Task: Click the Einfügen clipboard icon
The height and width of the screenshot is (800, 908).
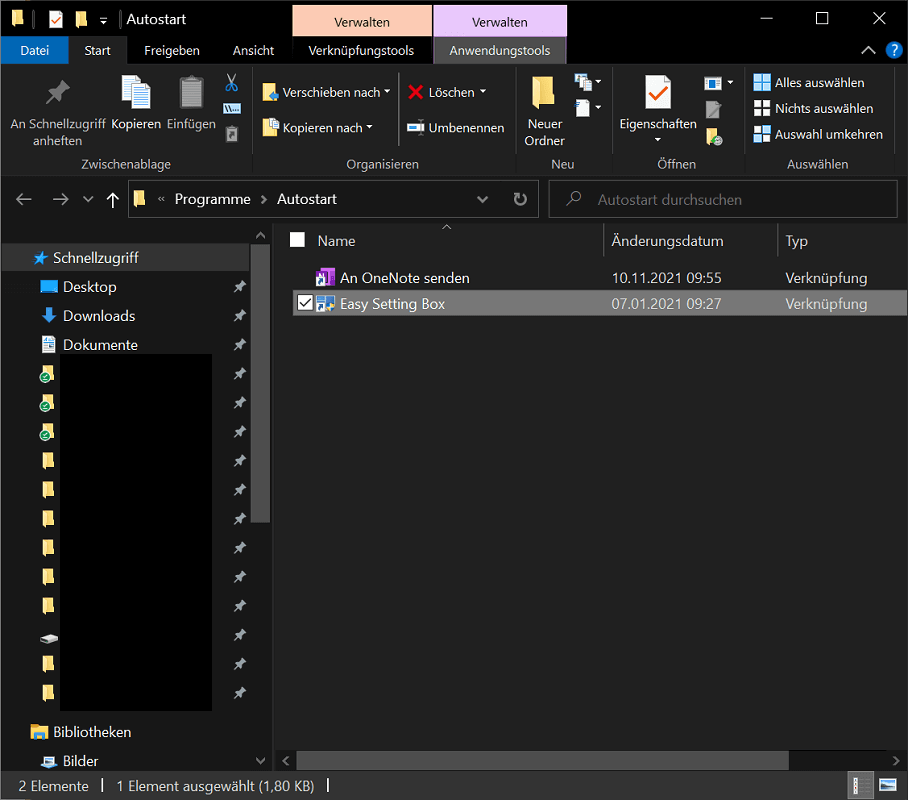Action: [191, 92]
